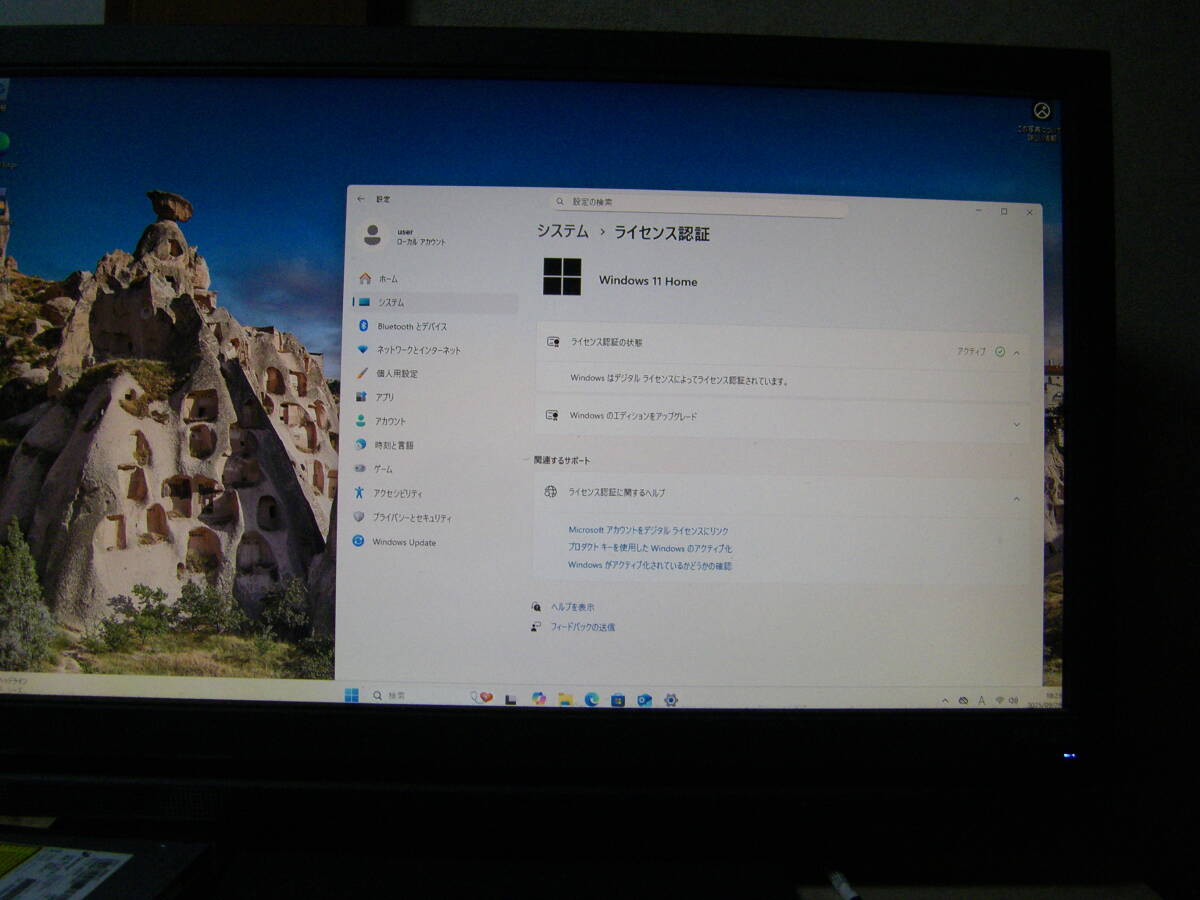Click the edition upgrade certificate icon
The width and height of the screenshot is (1200, 900).
tap(552, 415)
